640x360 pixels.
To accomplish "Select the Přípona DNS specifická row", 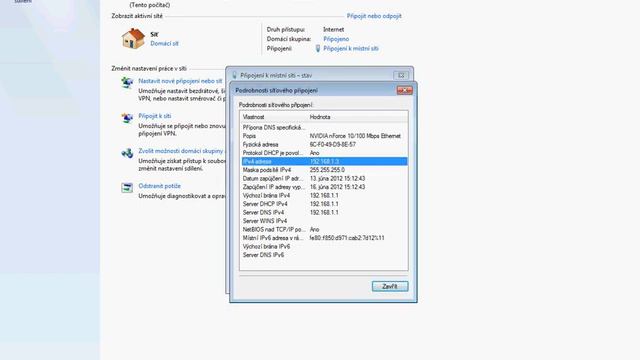I will point(324,128).
